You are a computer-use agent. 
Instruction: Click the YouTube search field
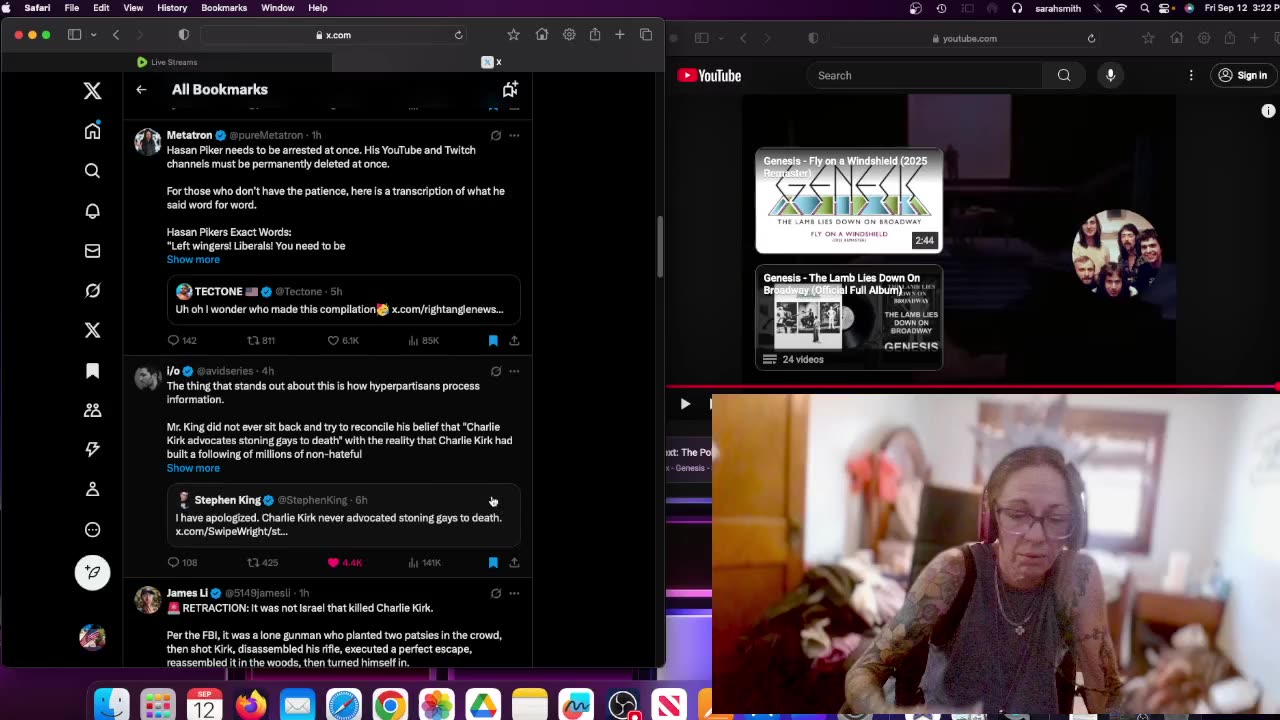tap(925, 75)
